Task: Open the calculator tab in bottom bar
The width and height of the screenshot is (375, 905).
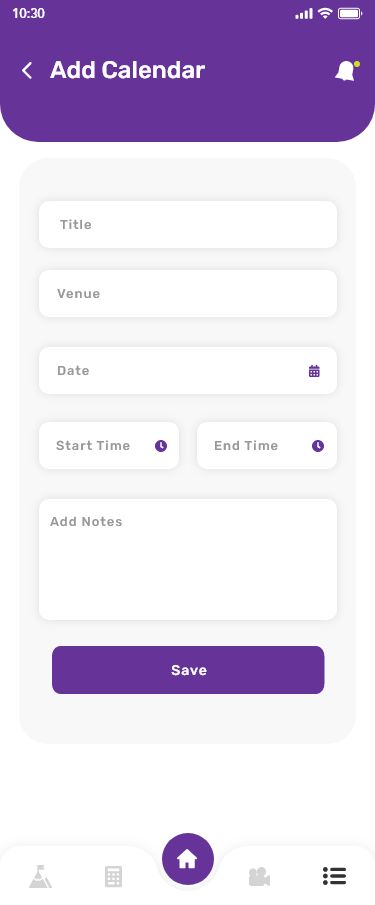Action: (x=113, y=876)
